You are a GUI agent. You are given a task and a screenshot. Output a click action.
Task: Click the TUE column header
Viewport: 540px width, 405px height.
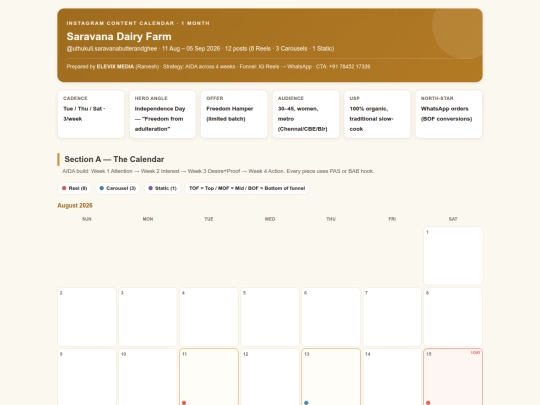pyautogui.click(x=209, y=219)
